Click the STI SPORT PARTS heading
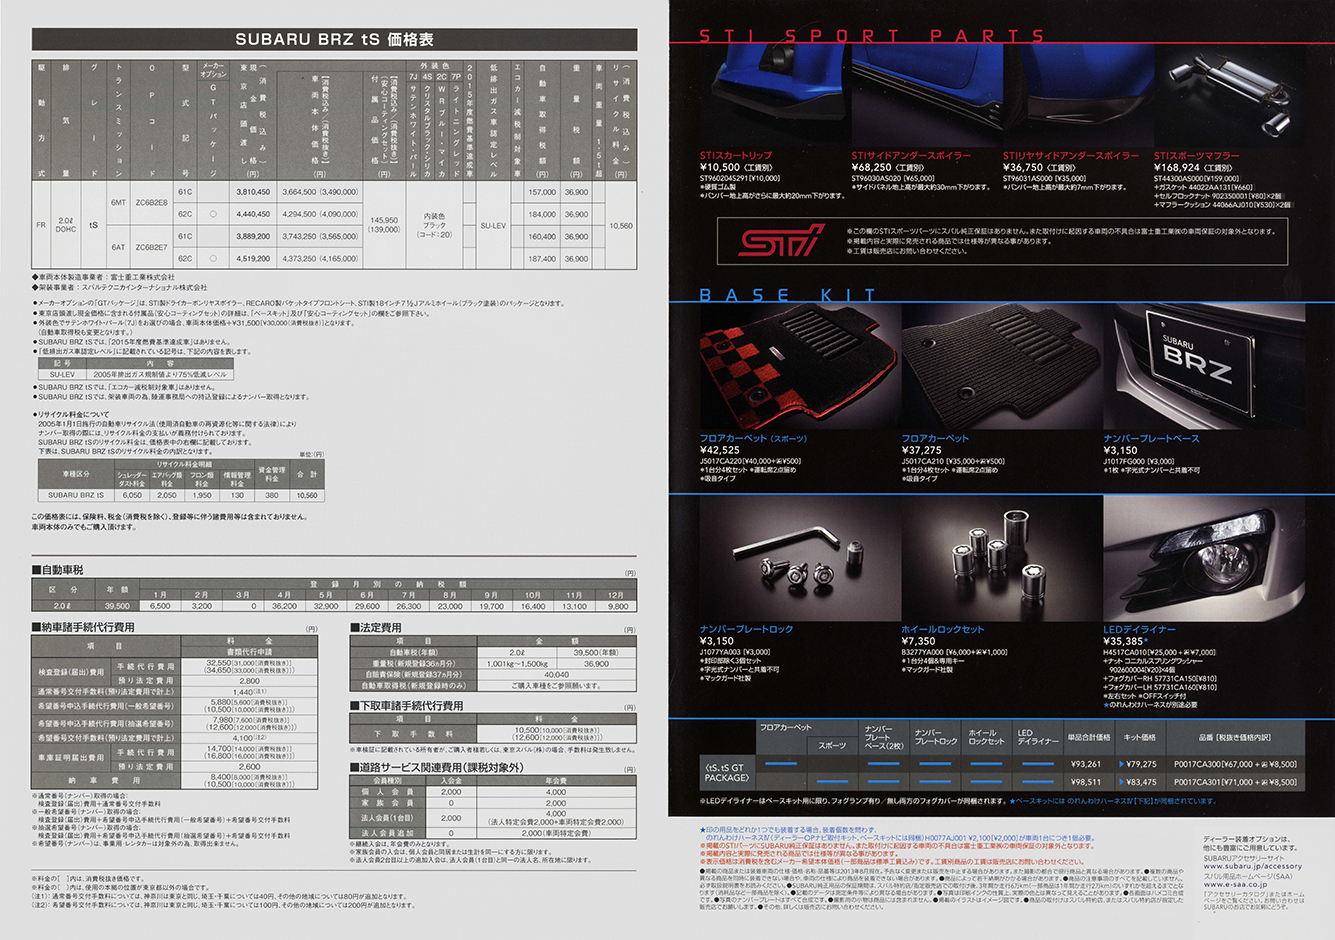The width and height of the screenshot is (1335, 940). [872, 35]
